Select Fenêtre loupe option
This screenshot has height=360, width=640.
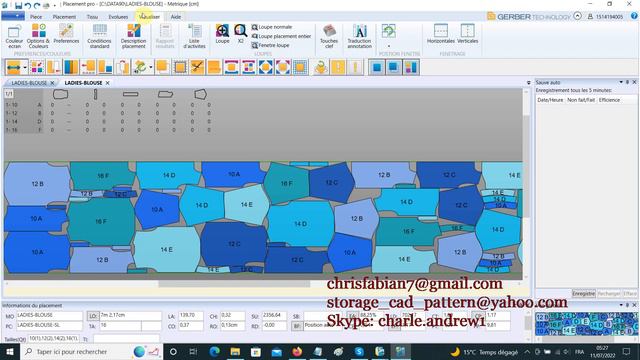coord(270,45)
